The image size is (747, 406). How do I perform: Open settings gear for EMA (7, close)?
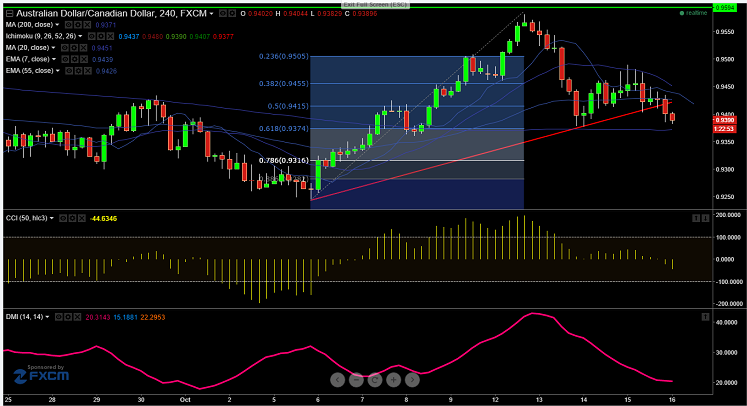(75, 59)
